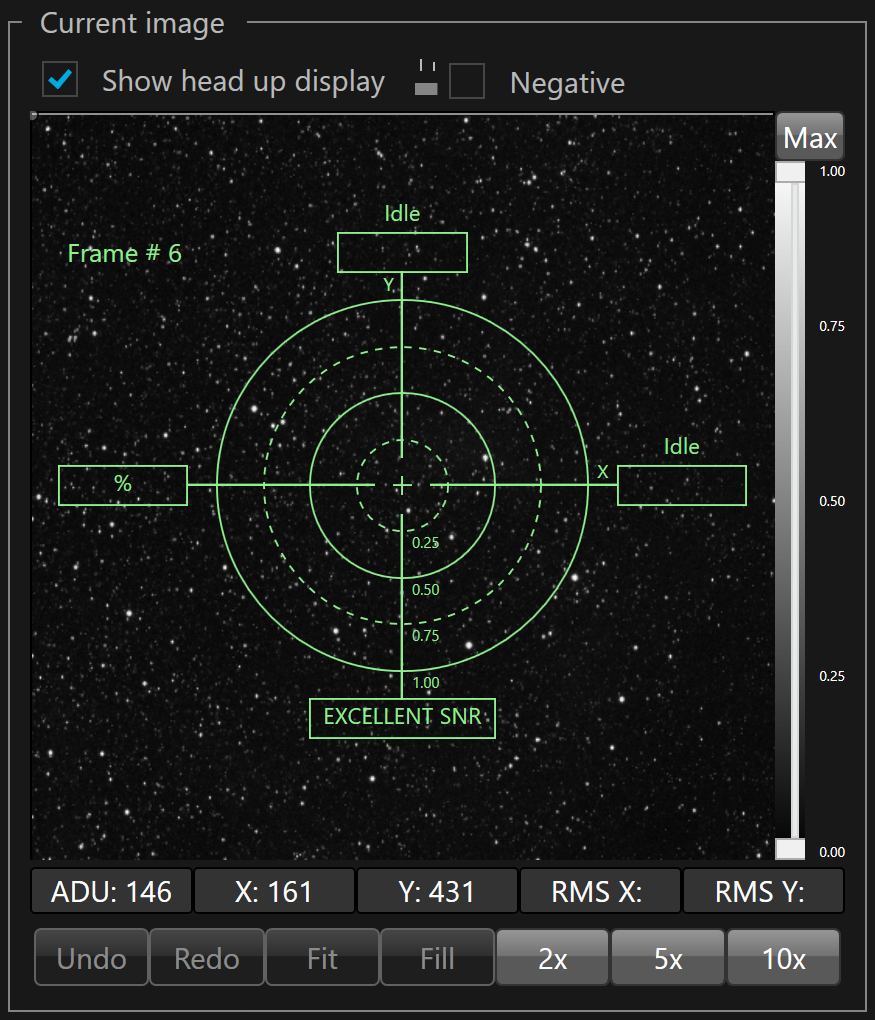Click the 0.00 tick on the stretch scale
Image resolution: width=875 pixels, height=1020 pixels.
pyautogui.click(x=832, y=852)
